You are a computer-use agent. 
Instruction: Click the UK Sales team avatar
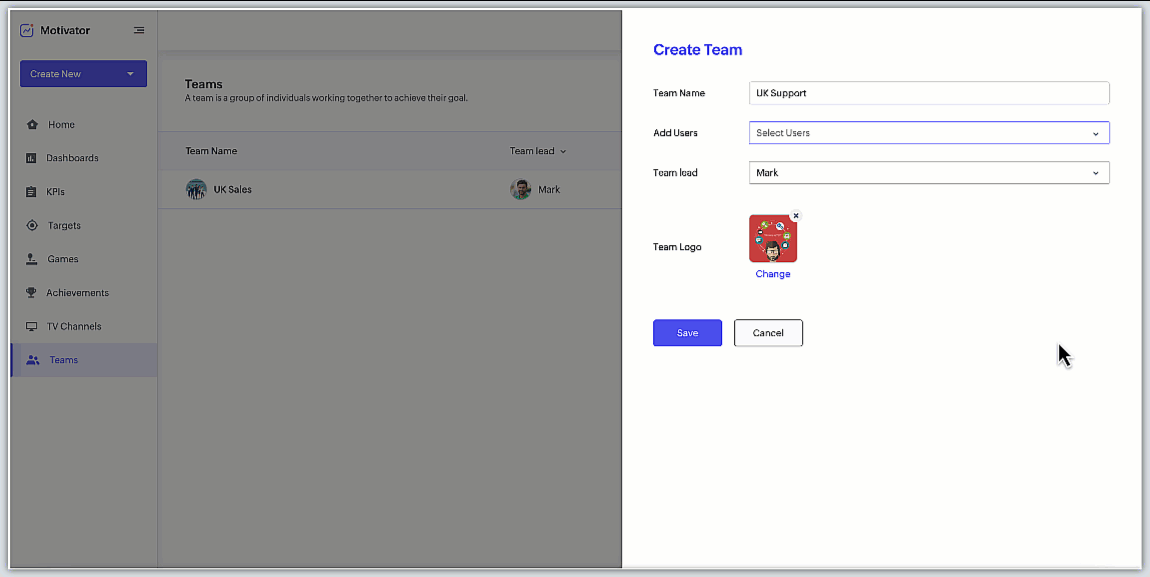(x=196, y=189)
